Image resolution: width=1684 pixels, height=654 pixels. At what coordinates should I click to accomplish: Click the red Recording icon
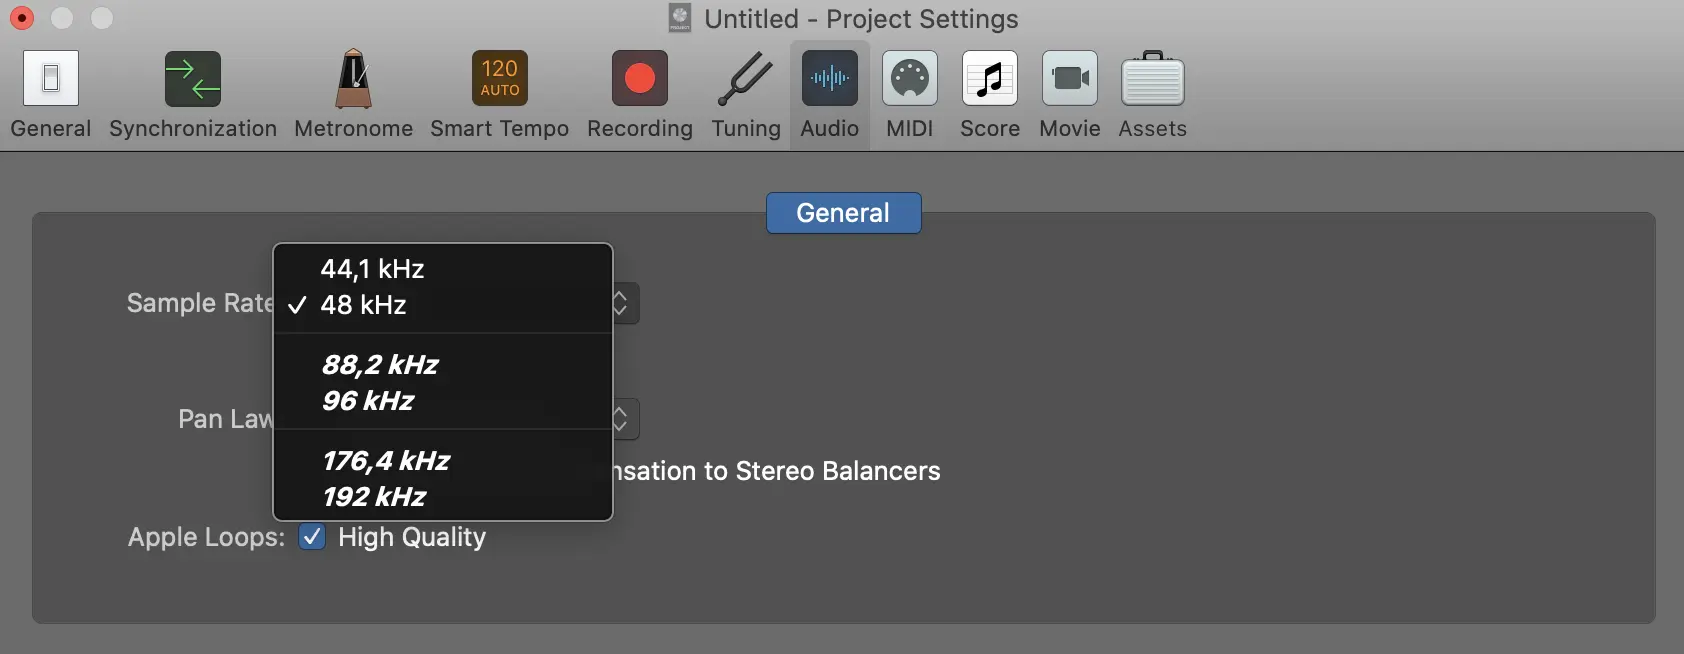point(639,79)
